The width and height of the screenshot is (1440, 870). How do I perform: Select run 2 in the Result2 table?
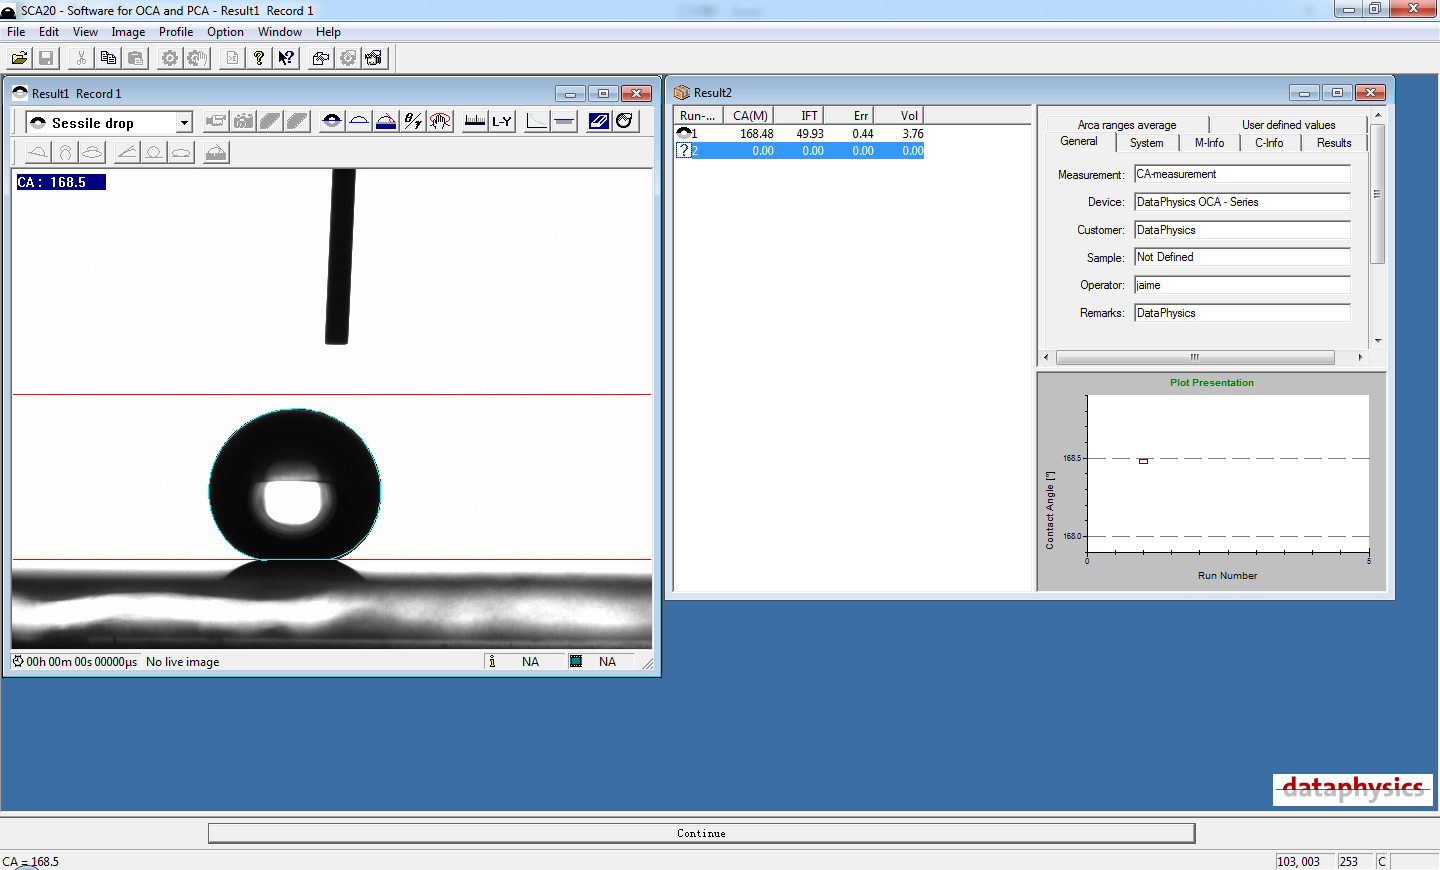[800, 150]
